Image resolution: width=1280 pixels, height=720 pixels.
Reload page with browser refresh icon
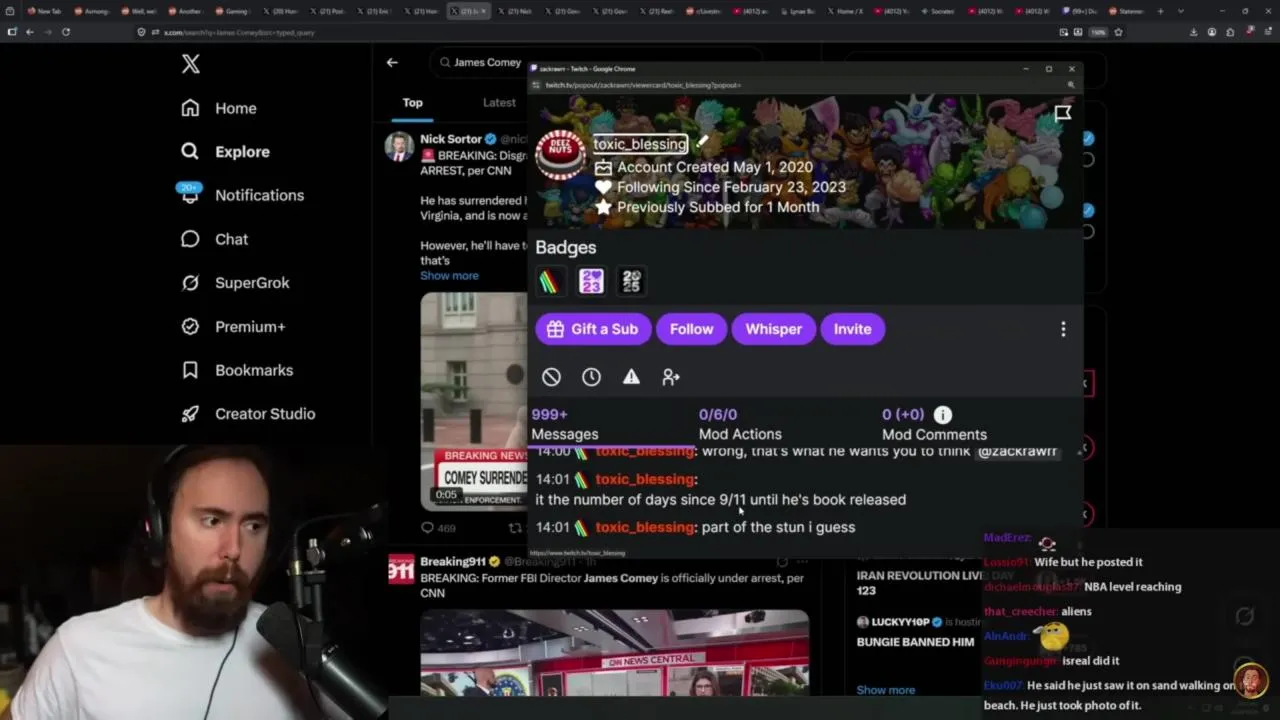point(66,32)
